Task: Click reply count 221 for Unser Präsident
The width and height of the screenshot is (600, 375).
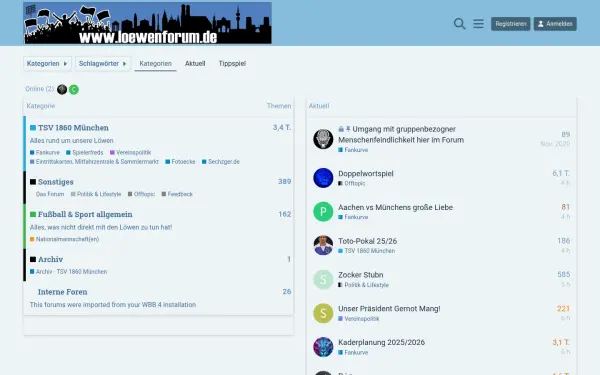Action: (563, 308)
